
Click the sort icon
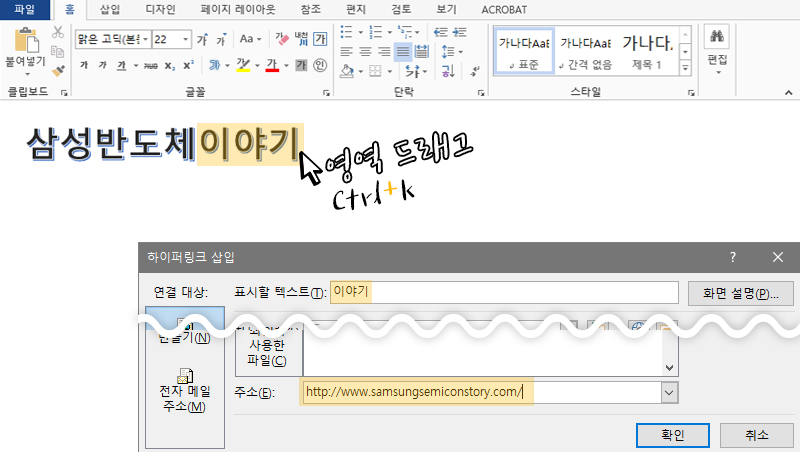coord(448,71)
